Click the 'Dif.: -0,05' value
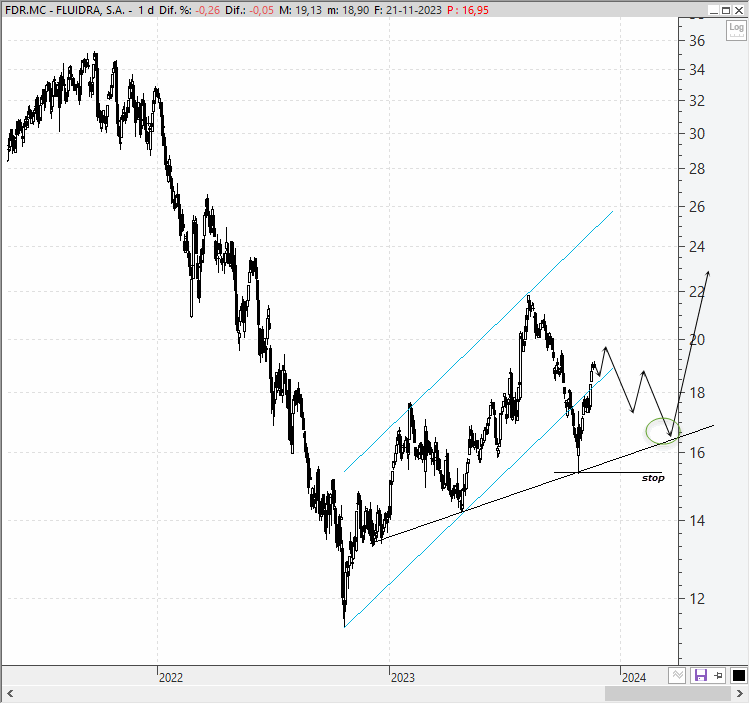Image resolution: width=750 pixels, height=704 pixels. click(x=249, y=10)
